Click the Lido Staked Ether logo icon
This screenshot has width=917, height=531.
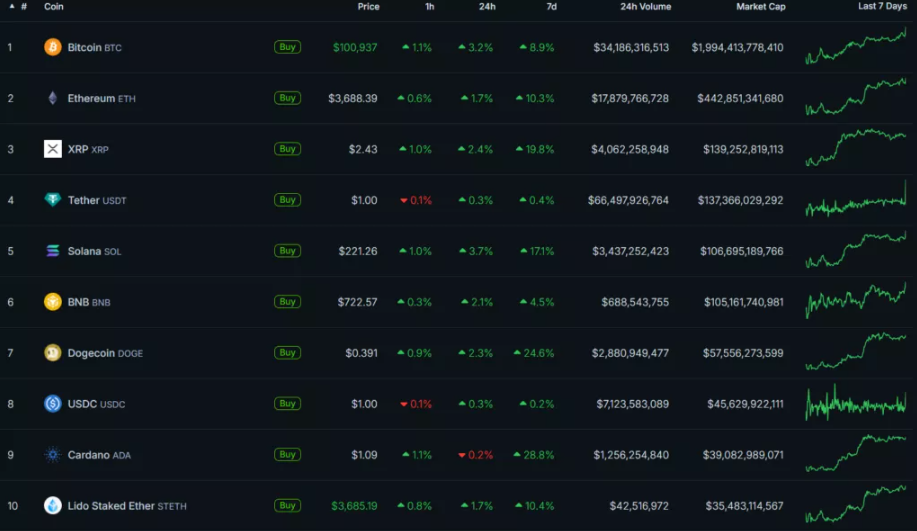click(53, 505)
